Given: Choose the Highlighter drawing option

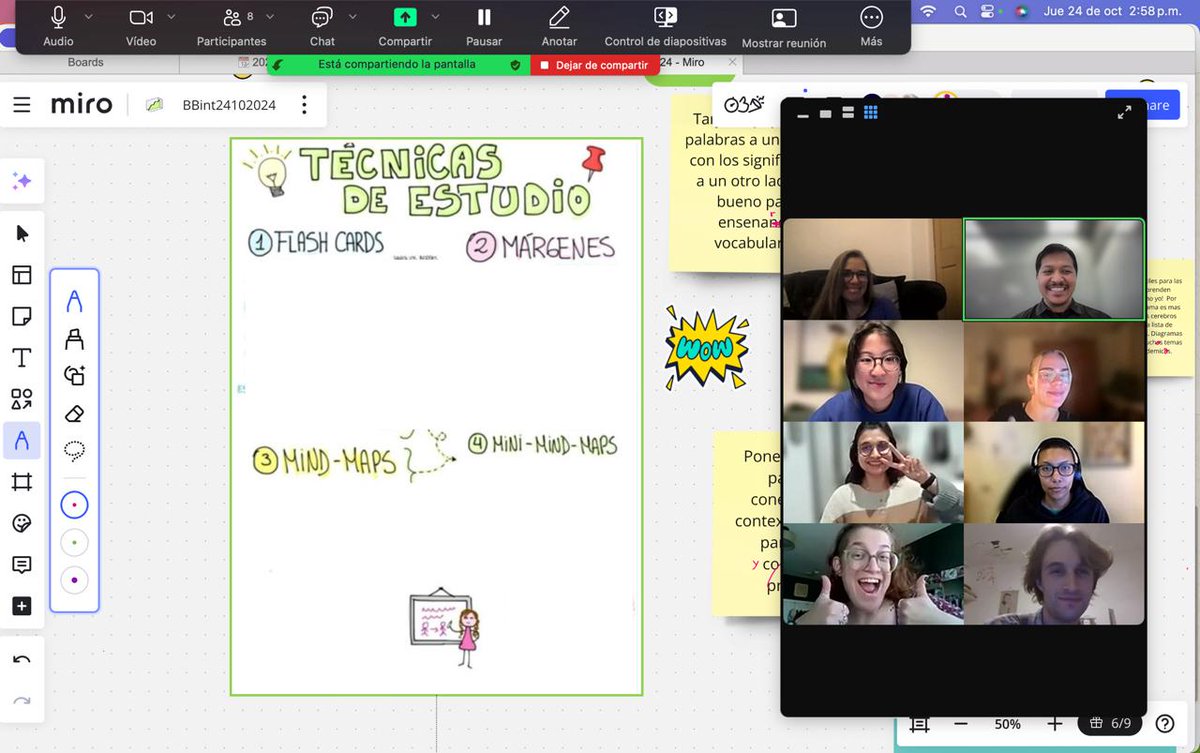Looking at the screenshot, I should pyautogui.click(x=74, y=339).
